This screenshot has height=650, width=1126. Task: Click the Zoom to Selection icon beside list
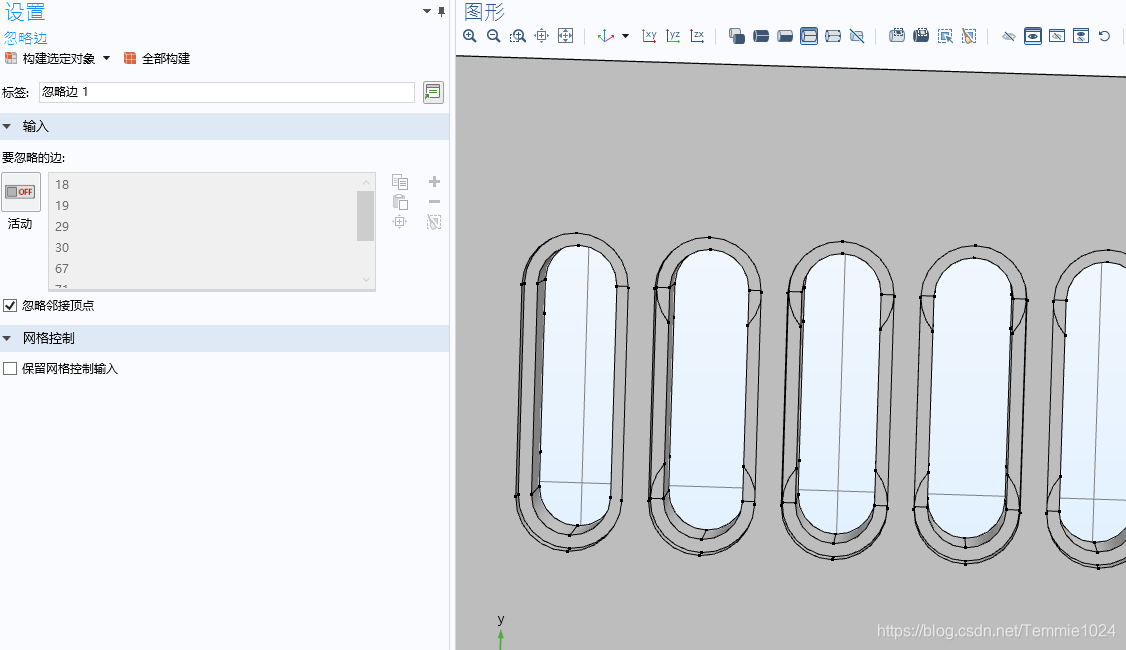(x=400, y=222)
